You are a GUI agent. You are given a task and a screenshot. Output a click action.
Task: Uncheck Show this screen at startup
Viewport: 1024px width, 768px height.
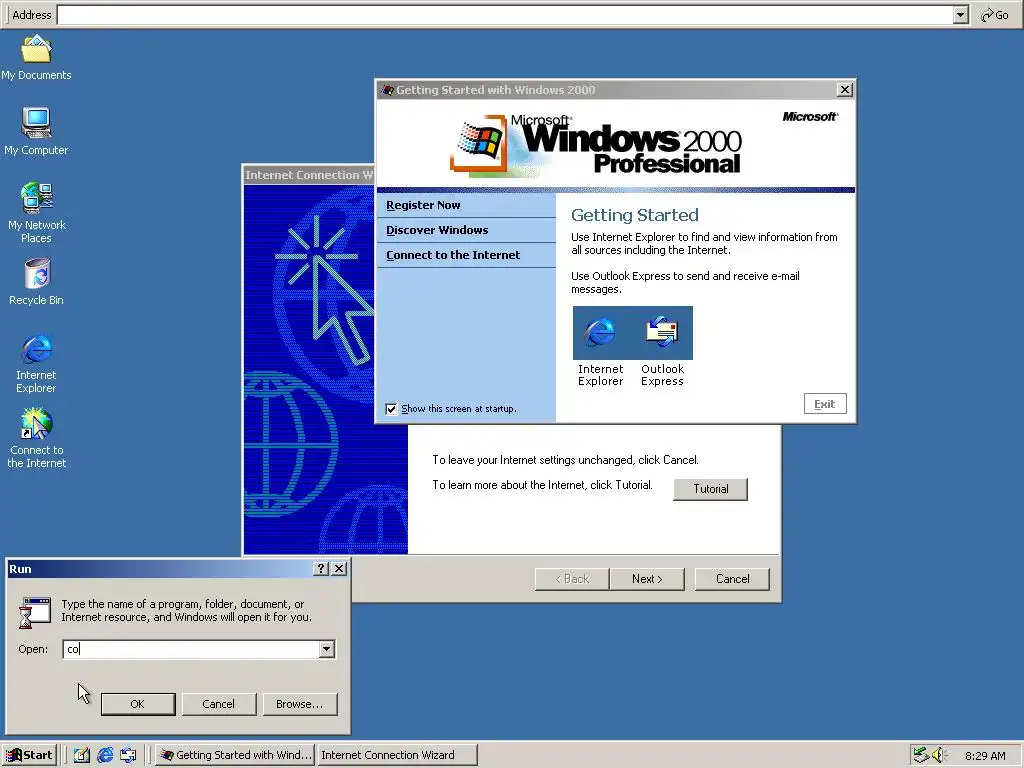tap(391, 409)
